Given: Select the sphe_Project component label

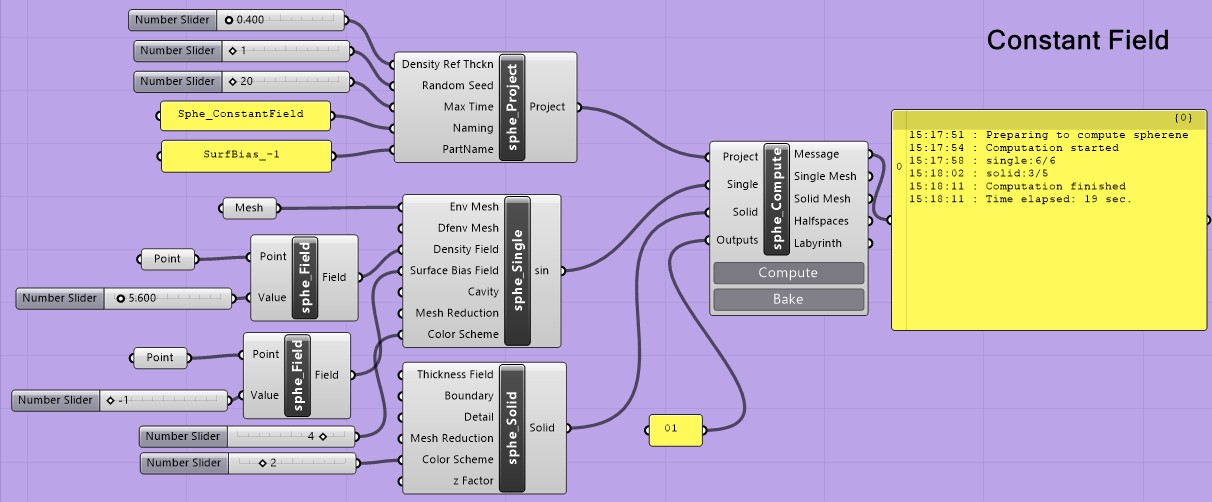Looking at the screenshot, I should click(x=512, y=106).
